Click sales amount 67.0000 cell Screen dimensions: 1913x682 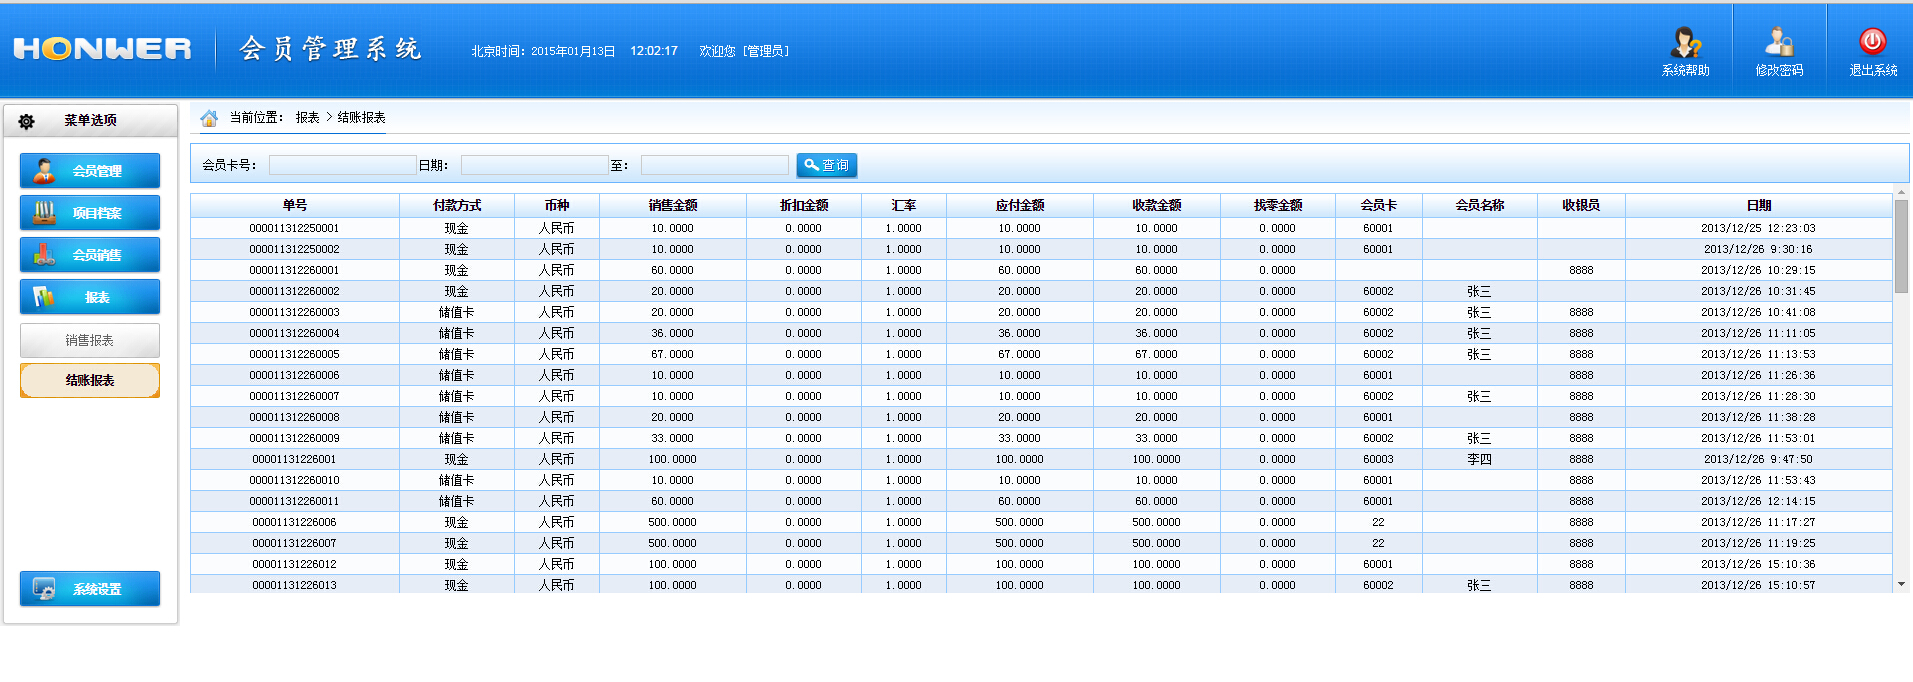(672, 354)
